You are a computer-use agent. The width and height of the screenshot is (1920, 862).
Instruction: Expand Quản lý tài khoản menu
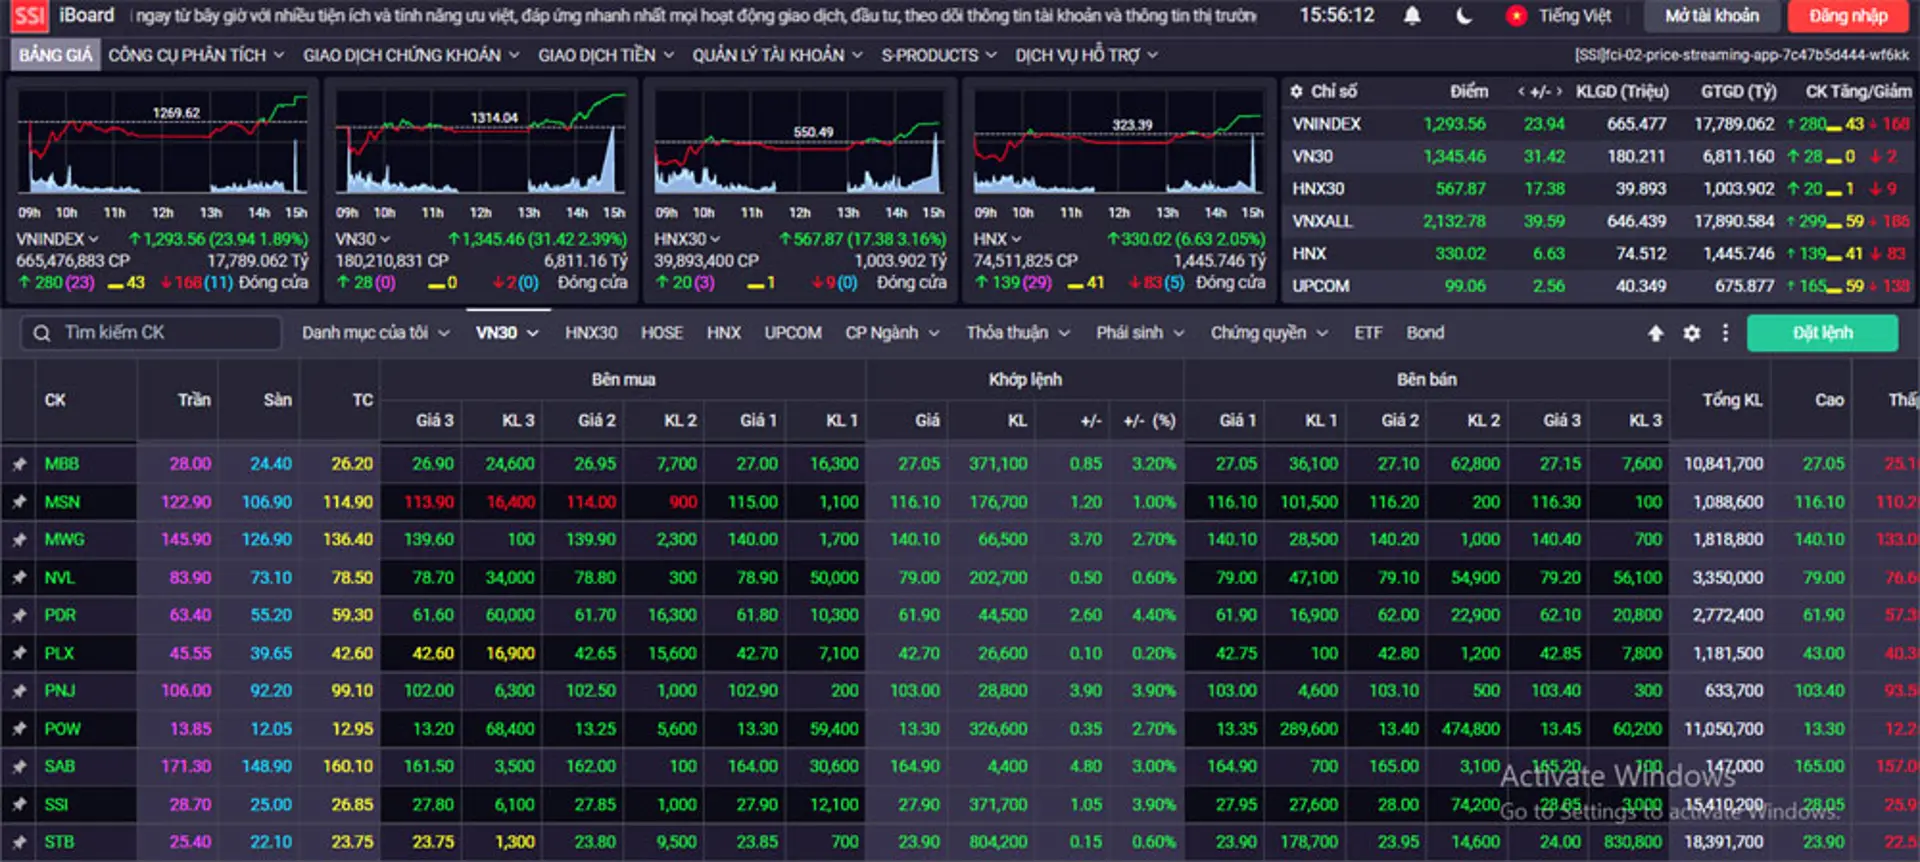point(777,55)
